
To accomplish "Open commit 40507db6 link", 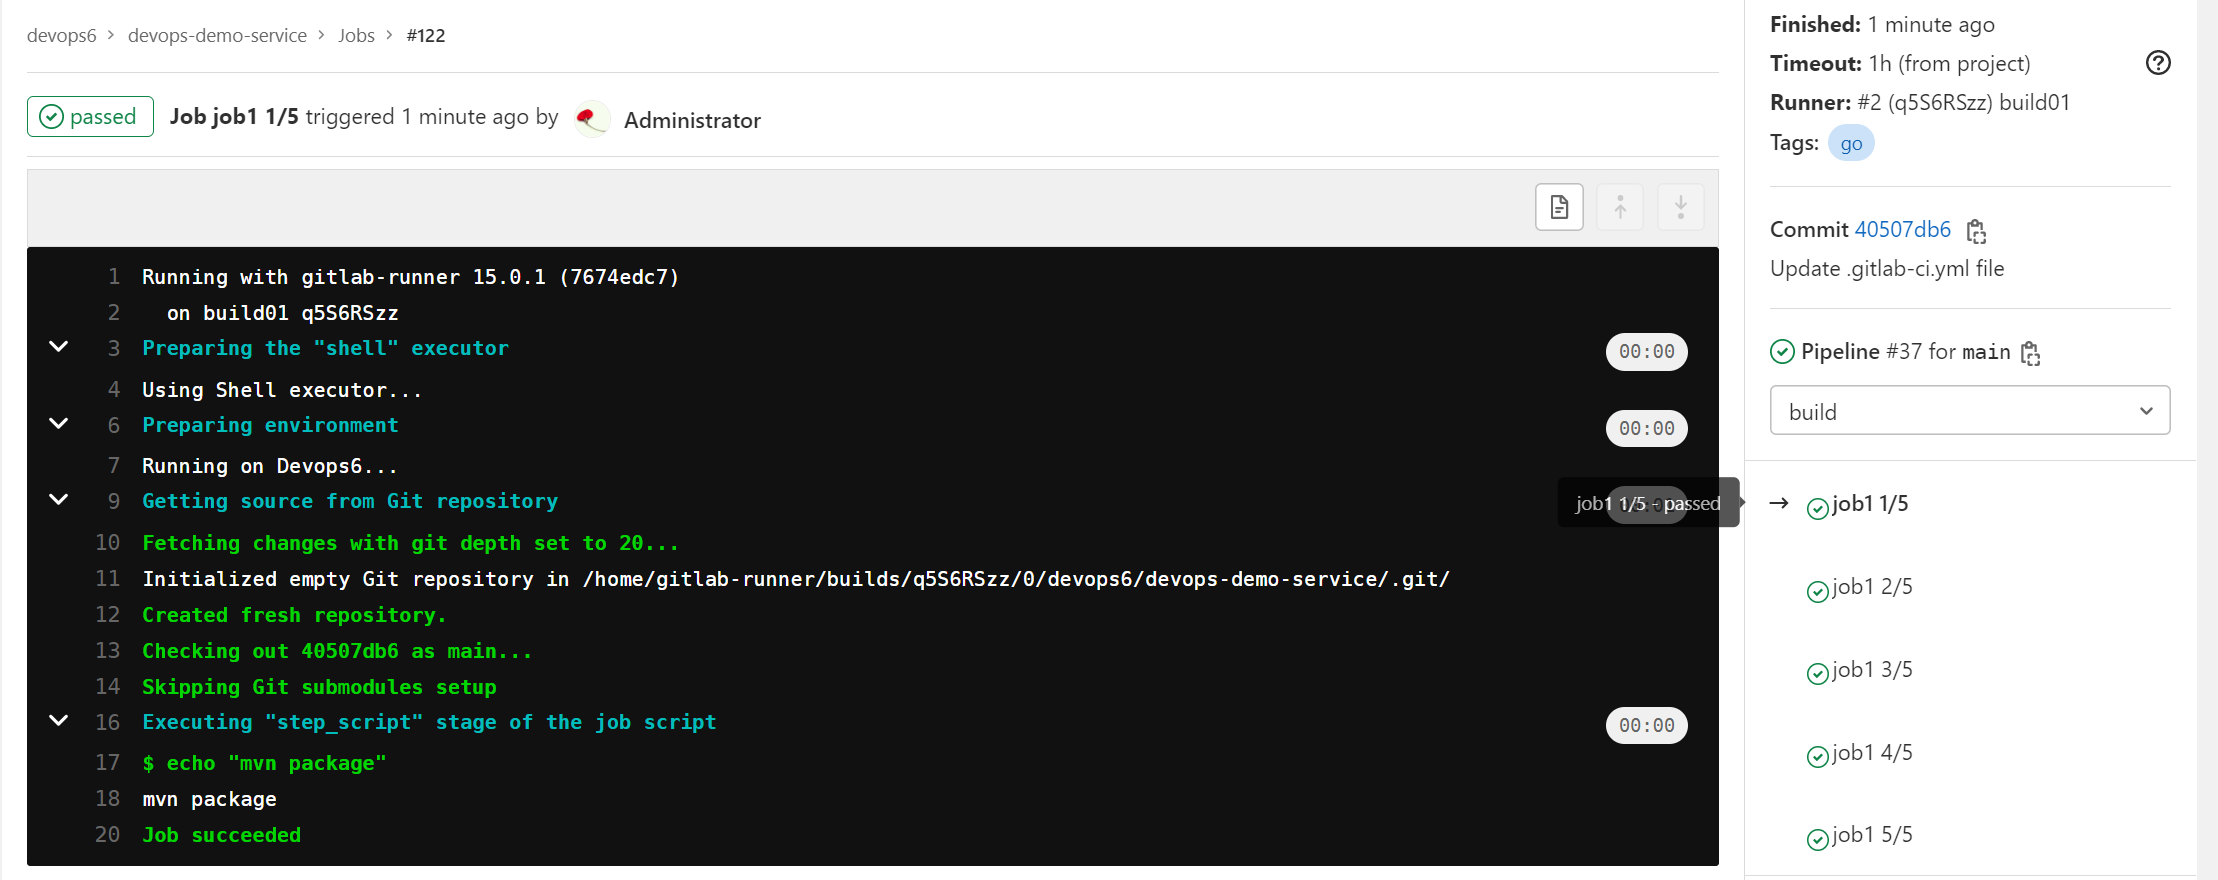I will pos(1902,230).
